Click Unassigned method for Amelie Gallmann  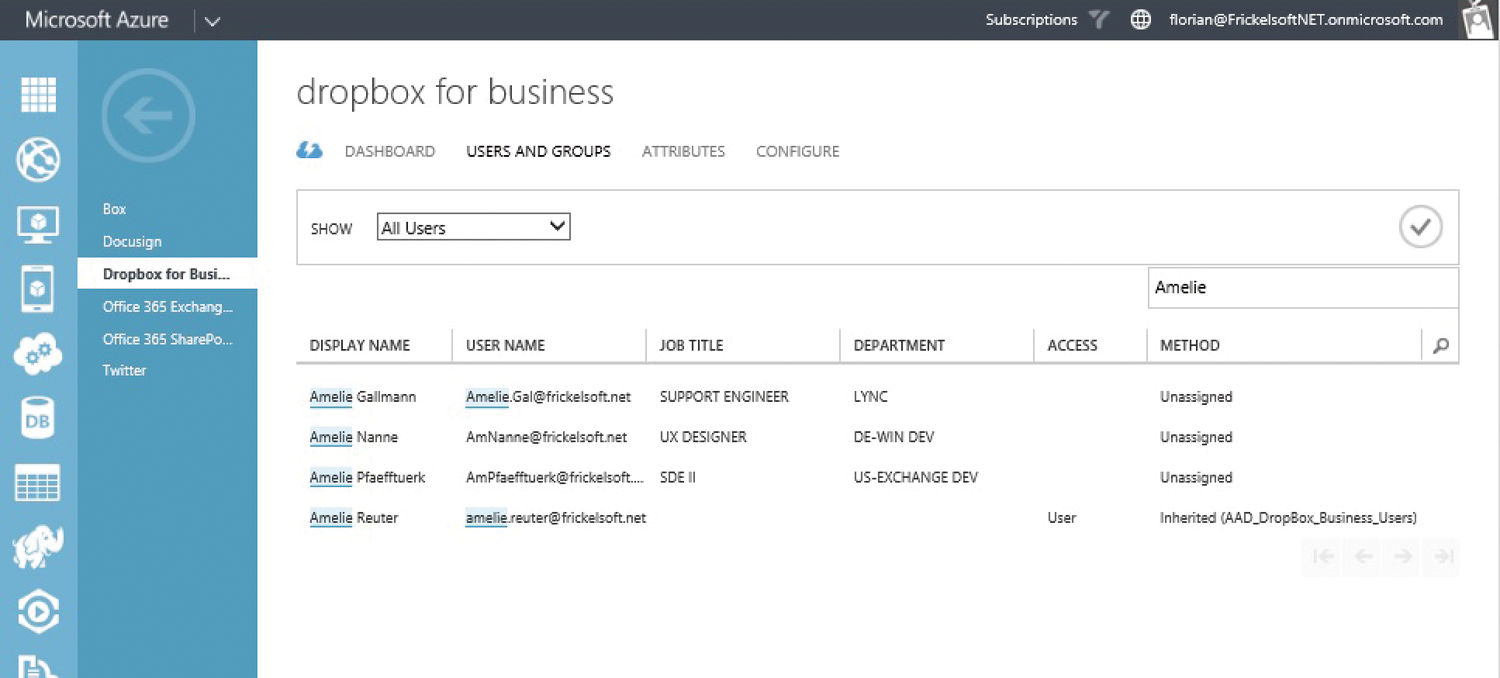(1196, 397)
